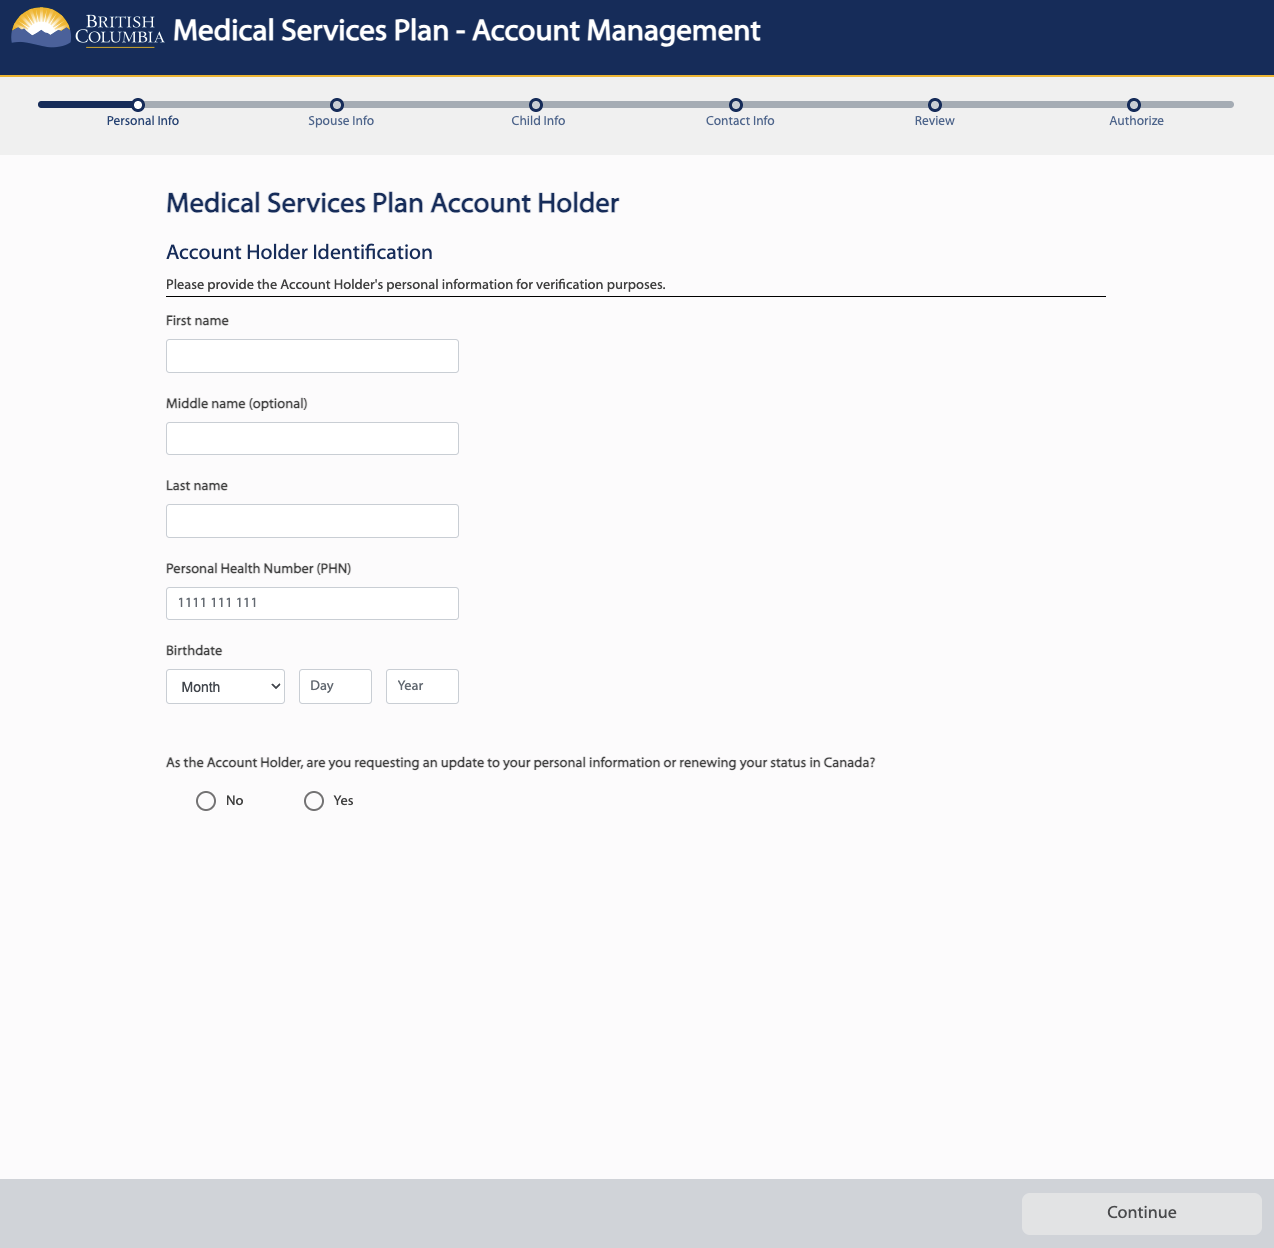
Task: Click the Medical Services Plan header title
Action: point(466,31)
